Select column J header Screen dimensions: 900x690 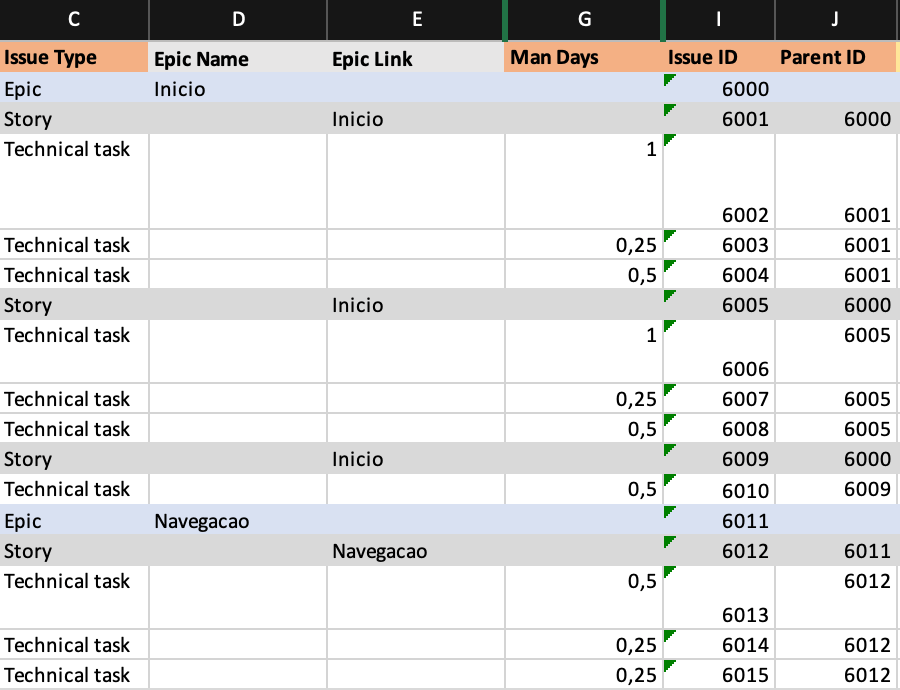tap(835, 20)
